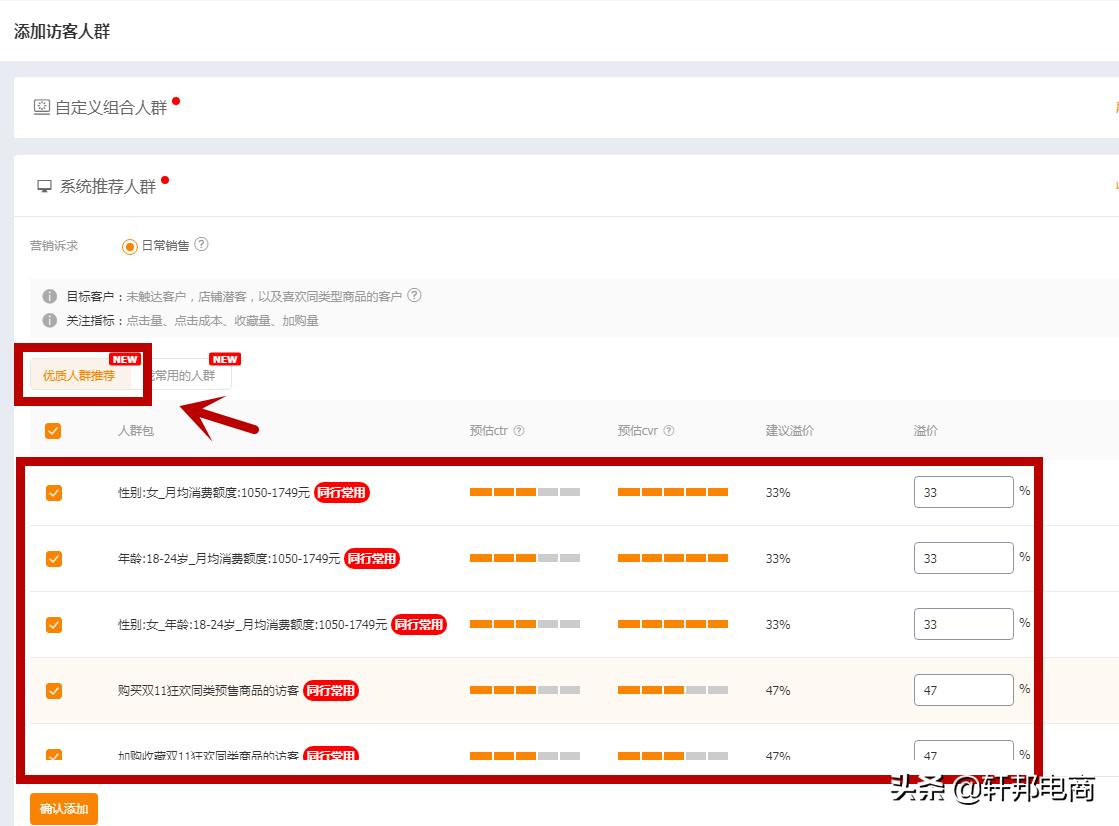Click the info icon before 关注指标
Image resolution: width=1119 pixels, height=826 pixels.
(49, 321)
